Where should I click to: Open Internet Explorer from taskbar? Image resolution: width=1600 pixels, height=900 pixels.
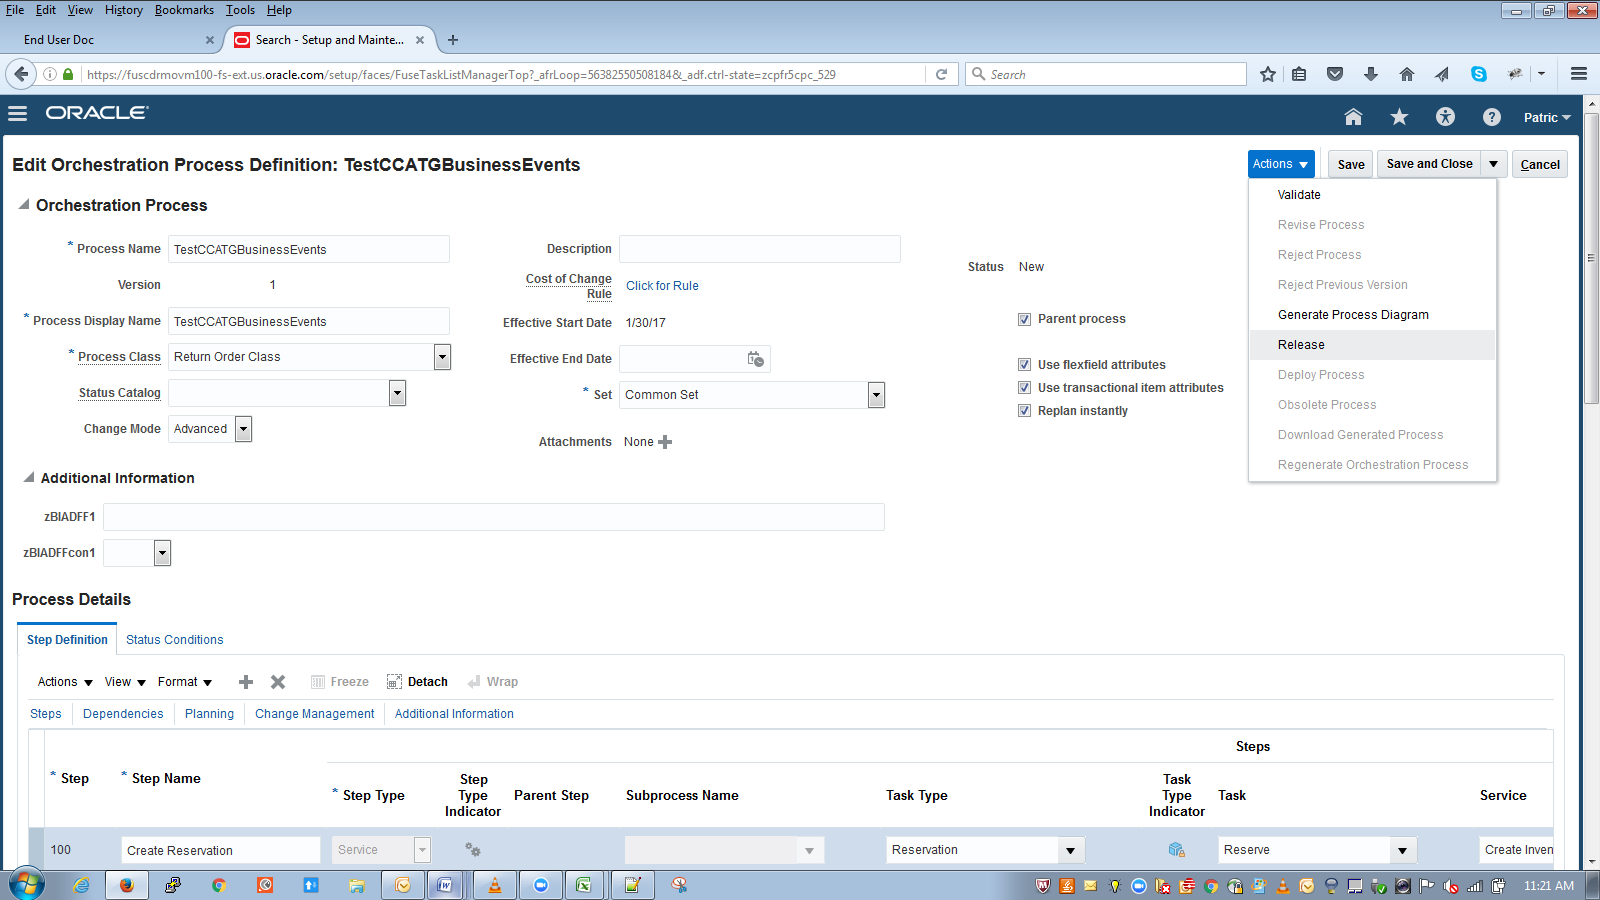81,885
